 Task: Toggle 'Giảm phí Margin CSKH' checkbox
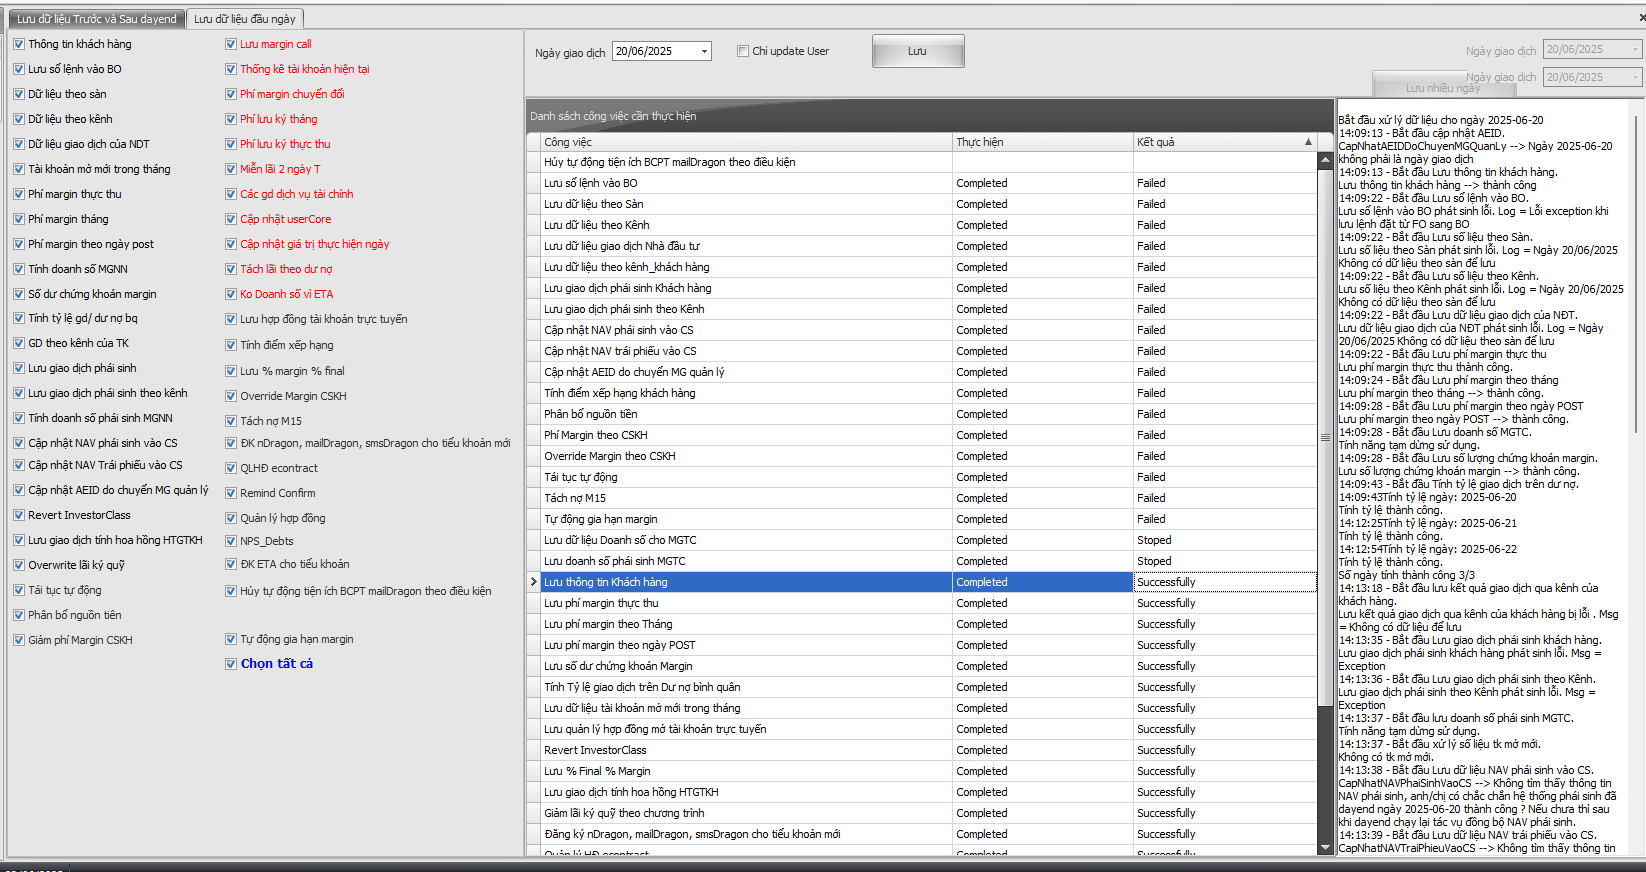point(19,640)
